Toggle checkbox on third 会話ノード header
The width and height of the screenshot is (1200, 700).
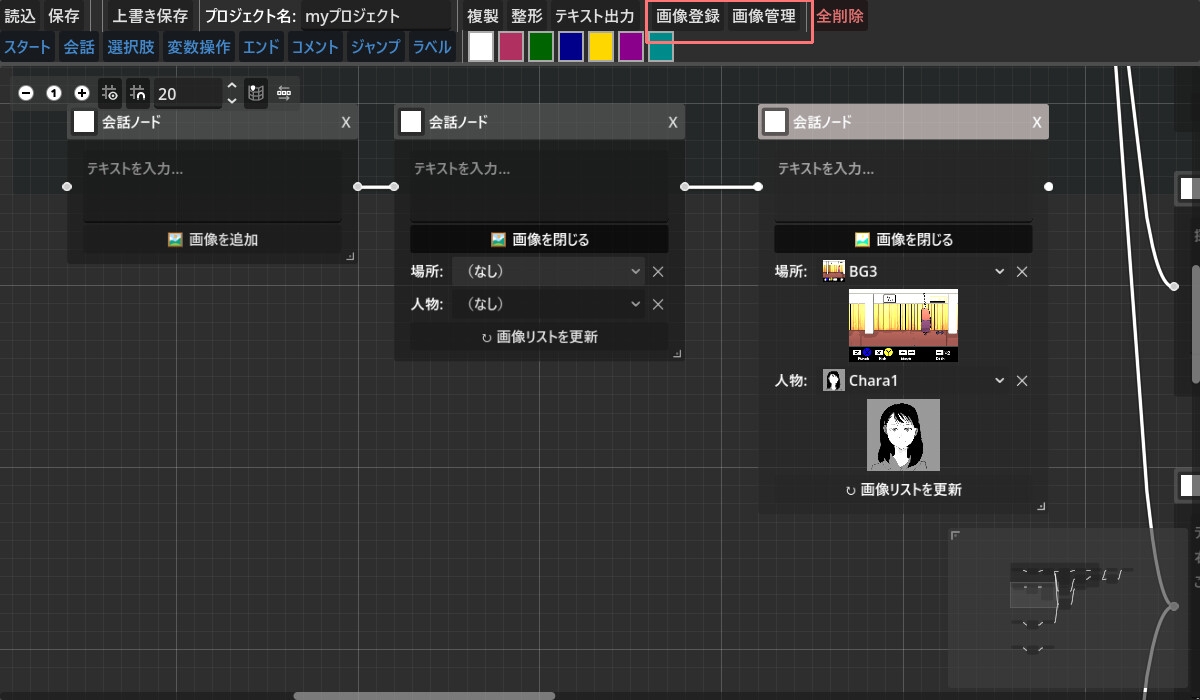(x=775, y=122)
